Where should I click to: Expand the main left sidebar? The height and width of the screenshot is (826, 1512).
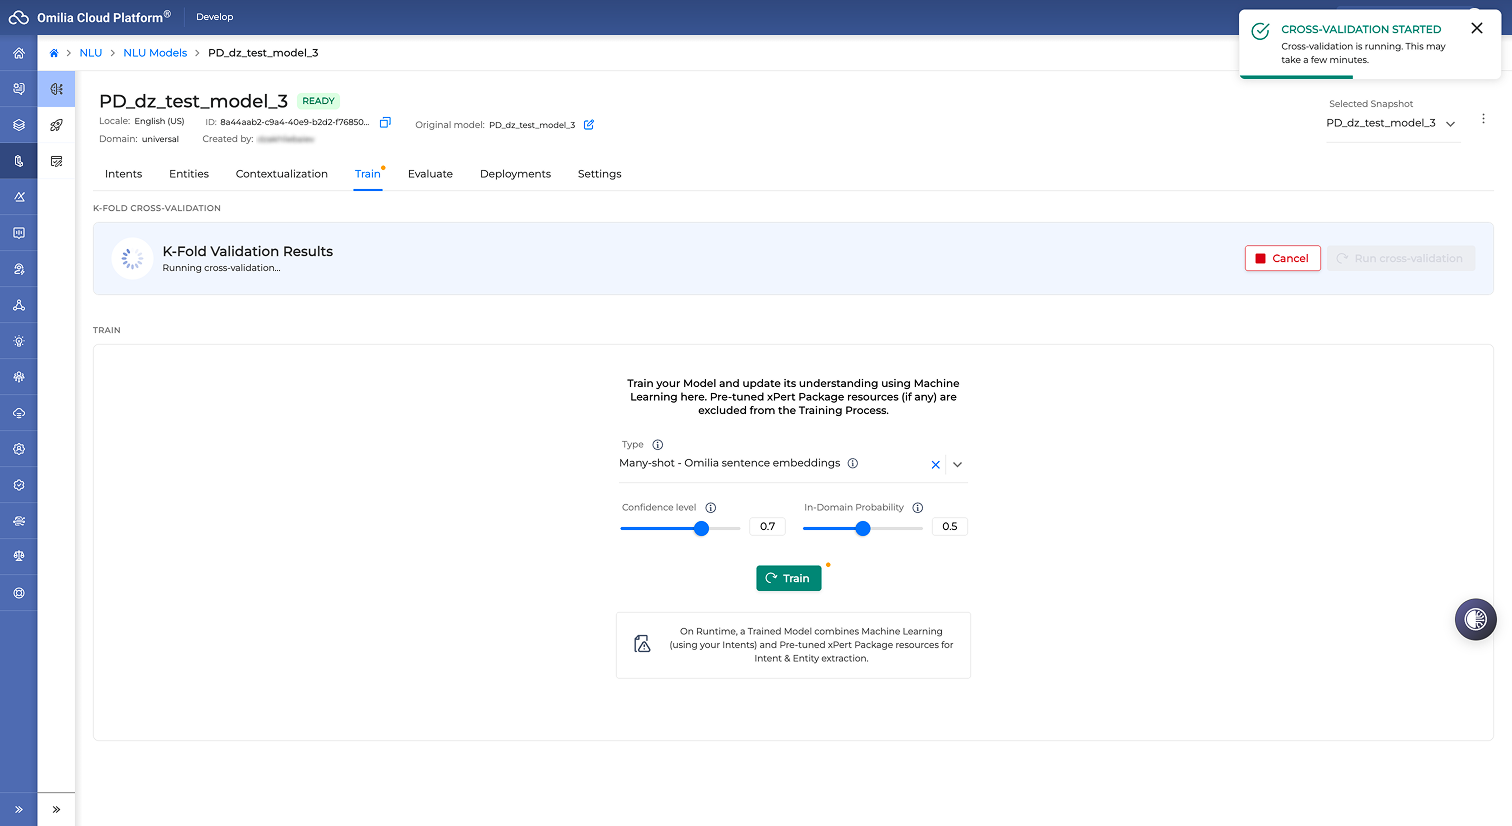click(x=18, y=809)
